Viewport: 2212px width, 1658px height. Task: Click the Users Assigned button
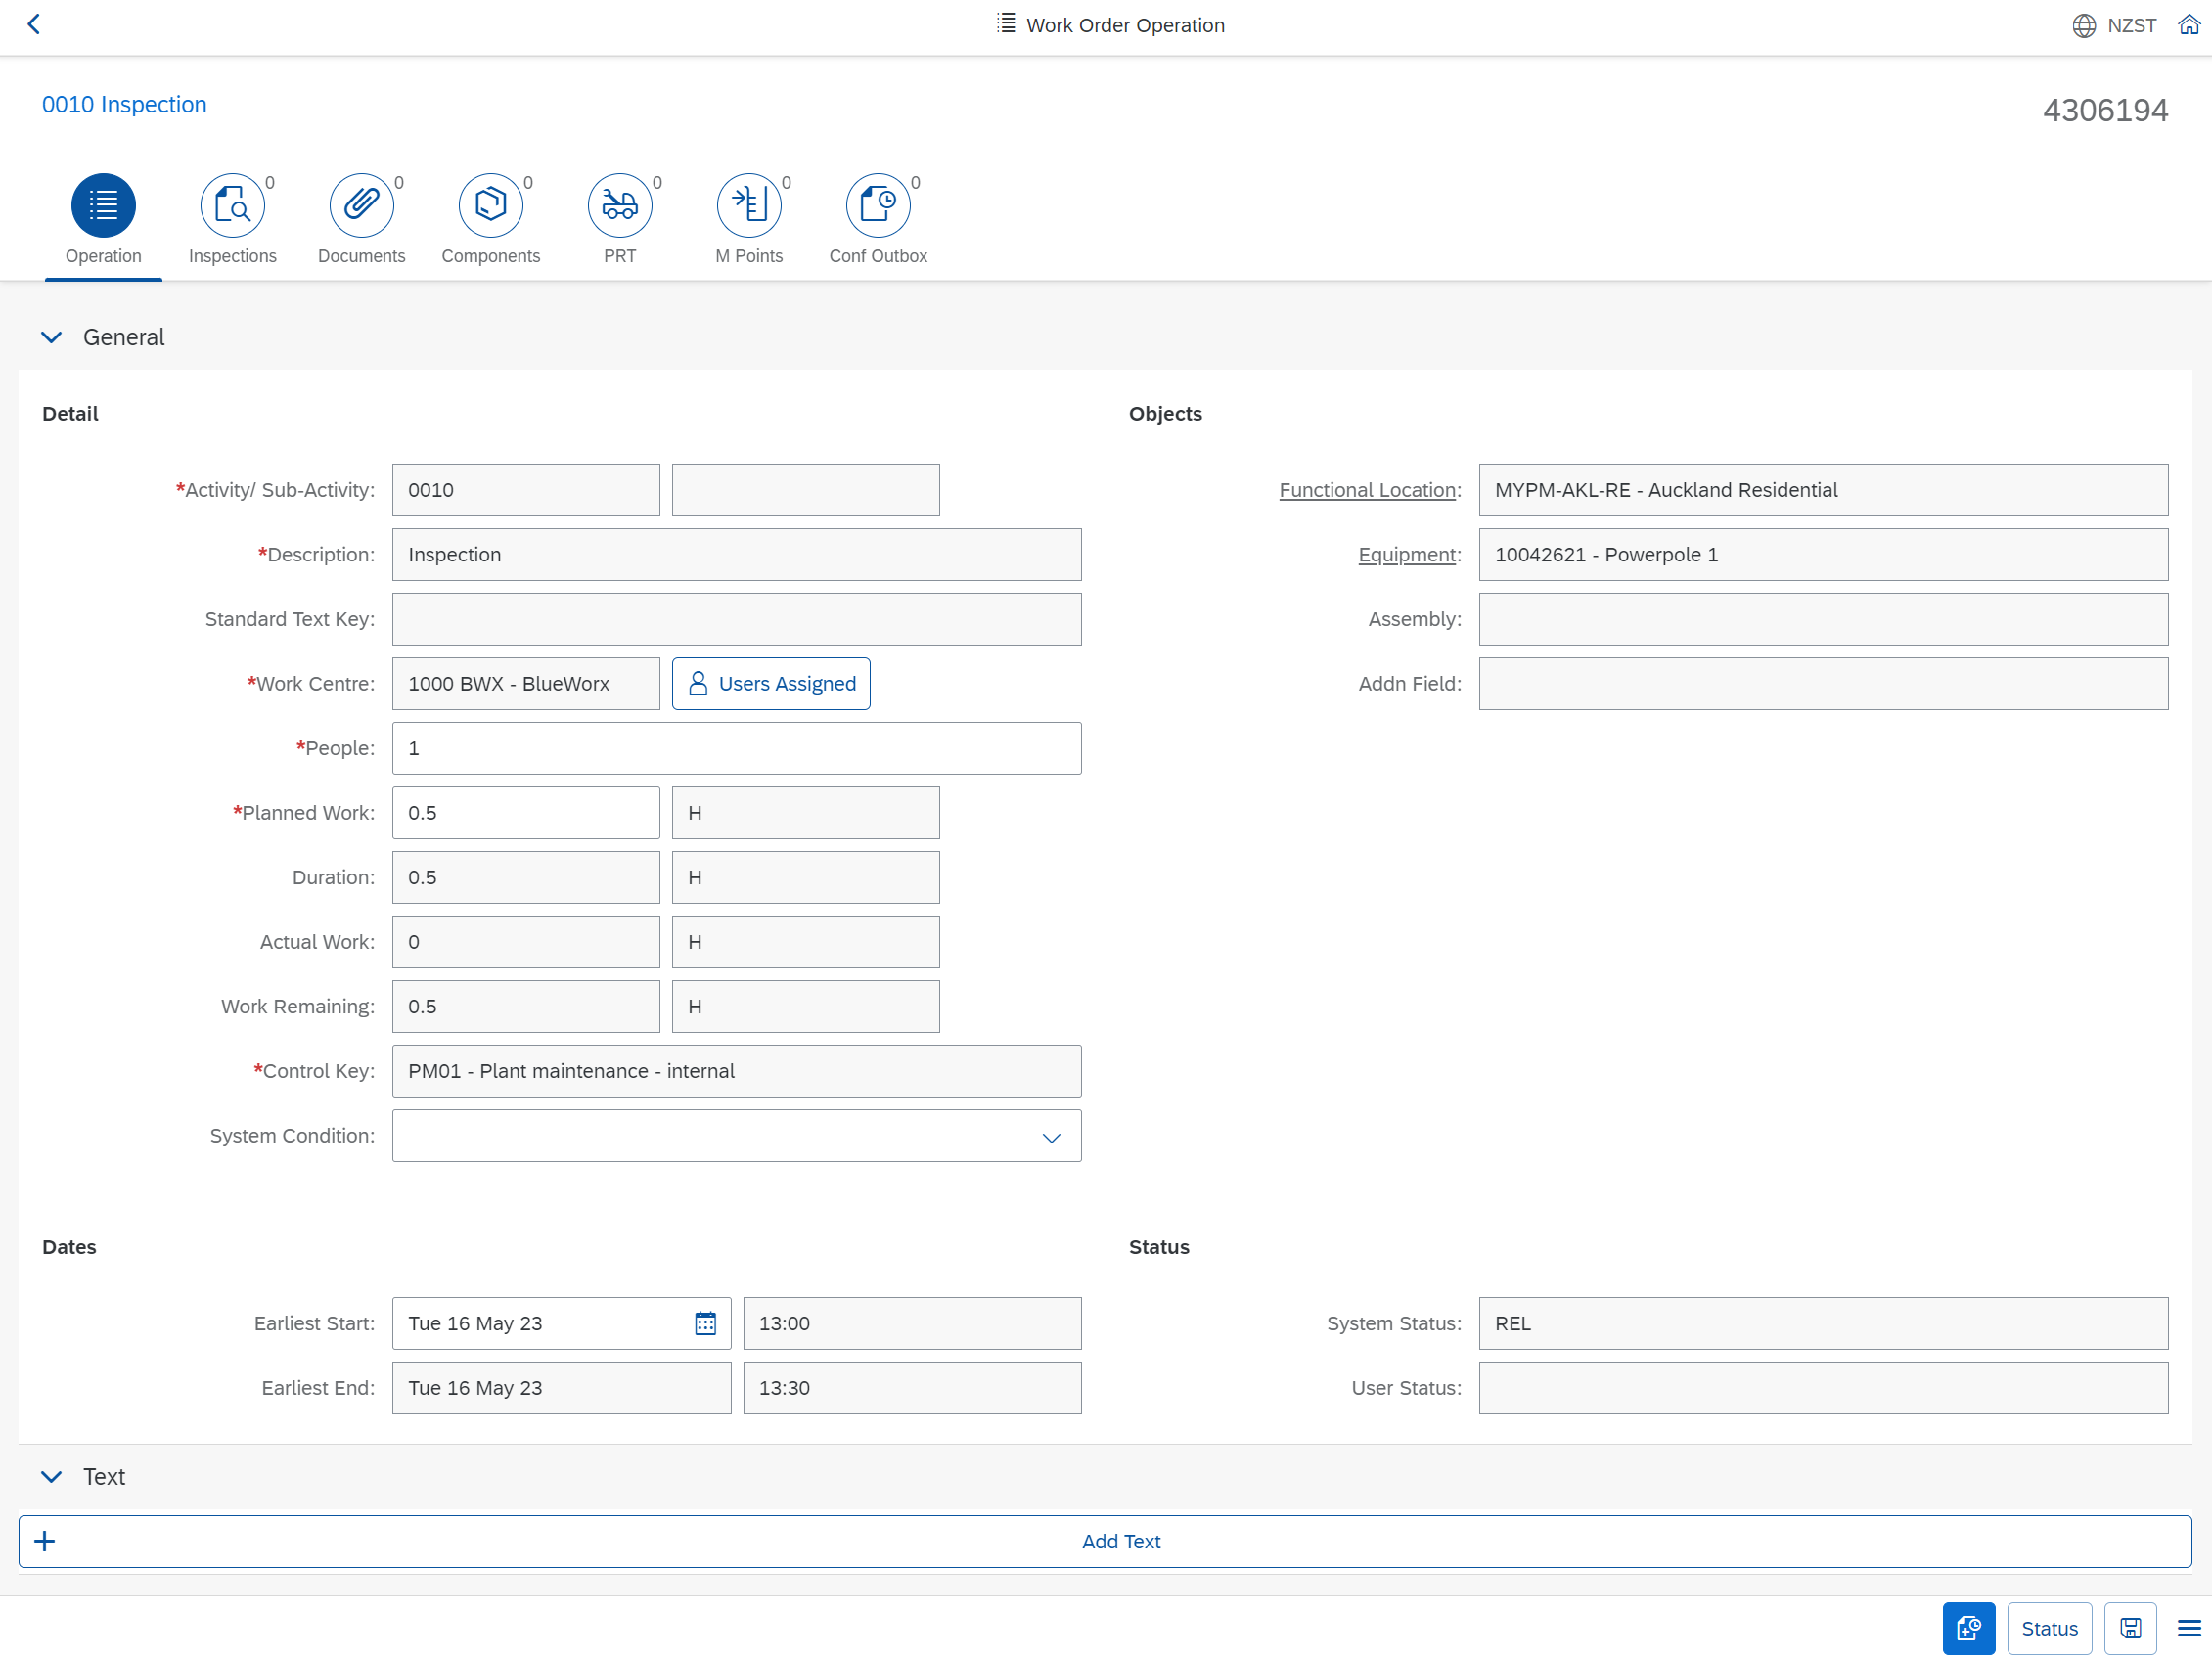pos(771,684)
